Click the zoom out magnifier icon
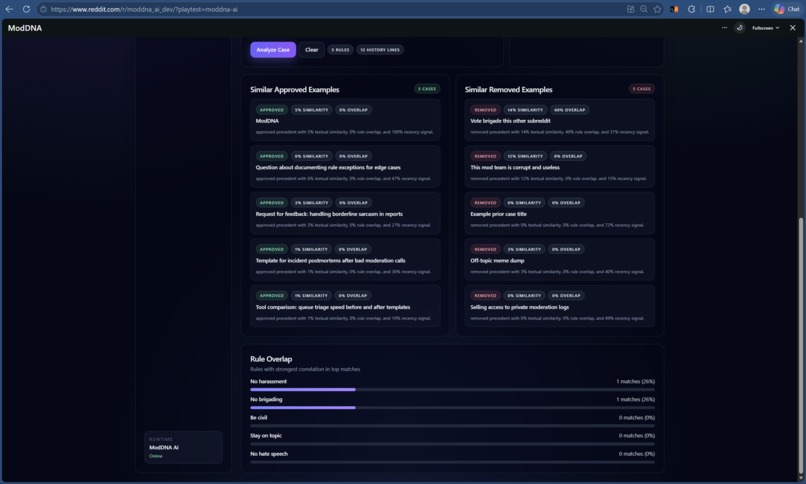The image size is (806, 484). tap(644, 9)
